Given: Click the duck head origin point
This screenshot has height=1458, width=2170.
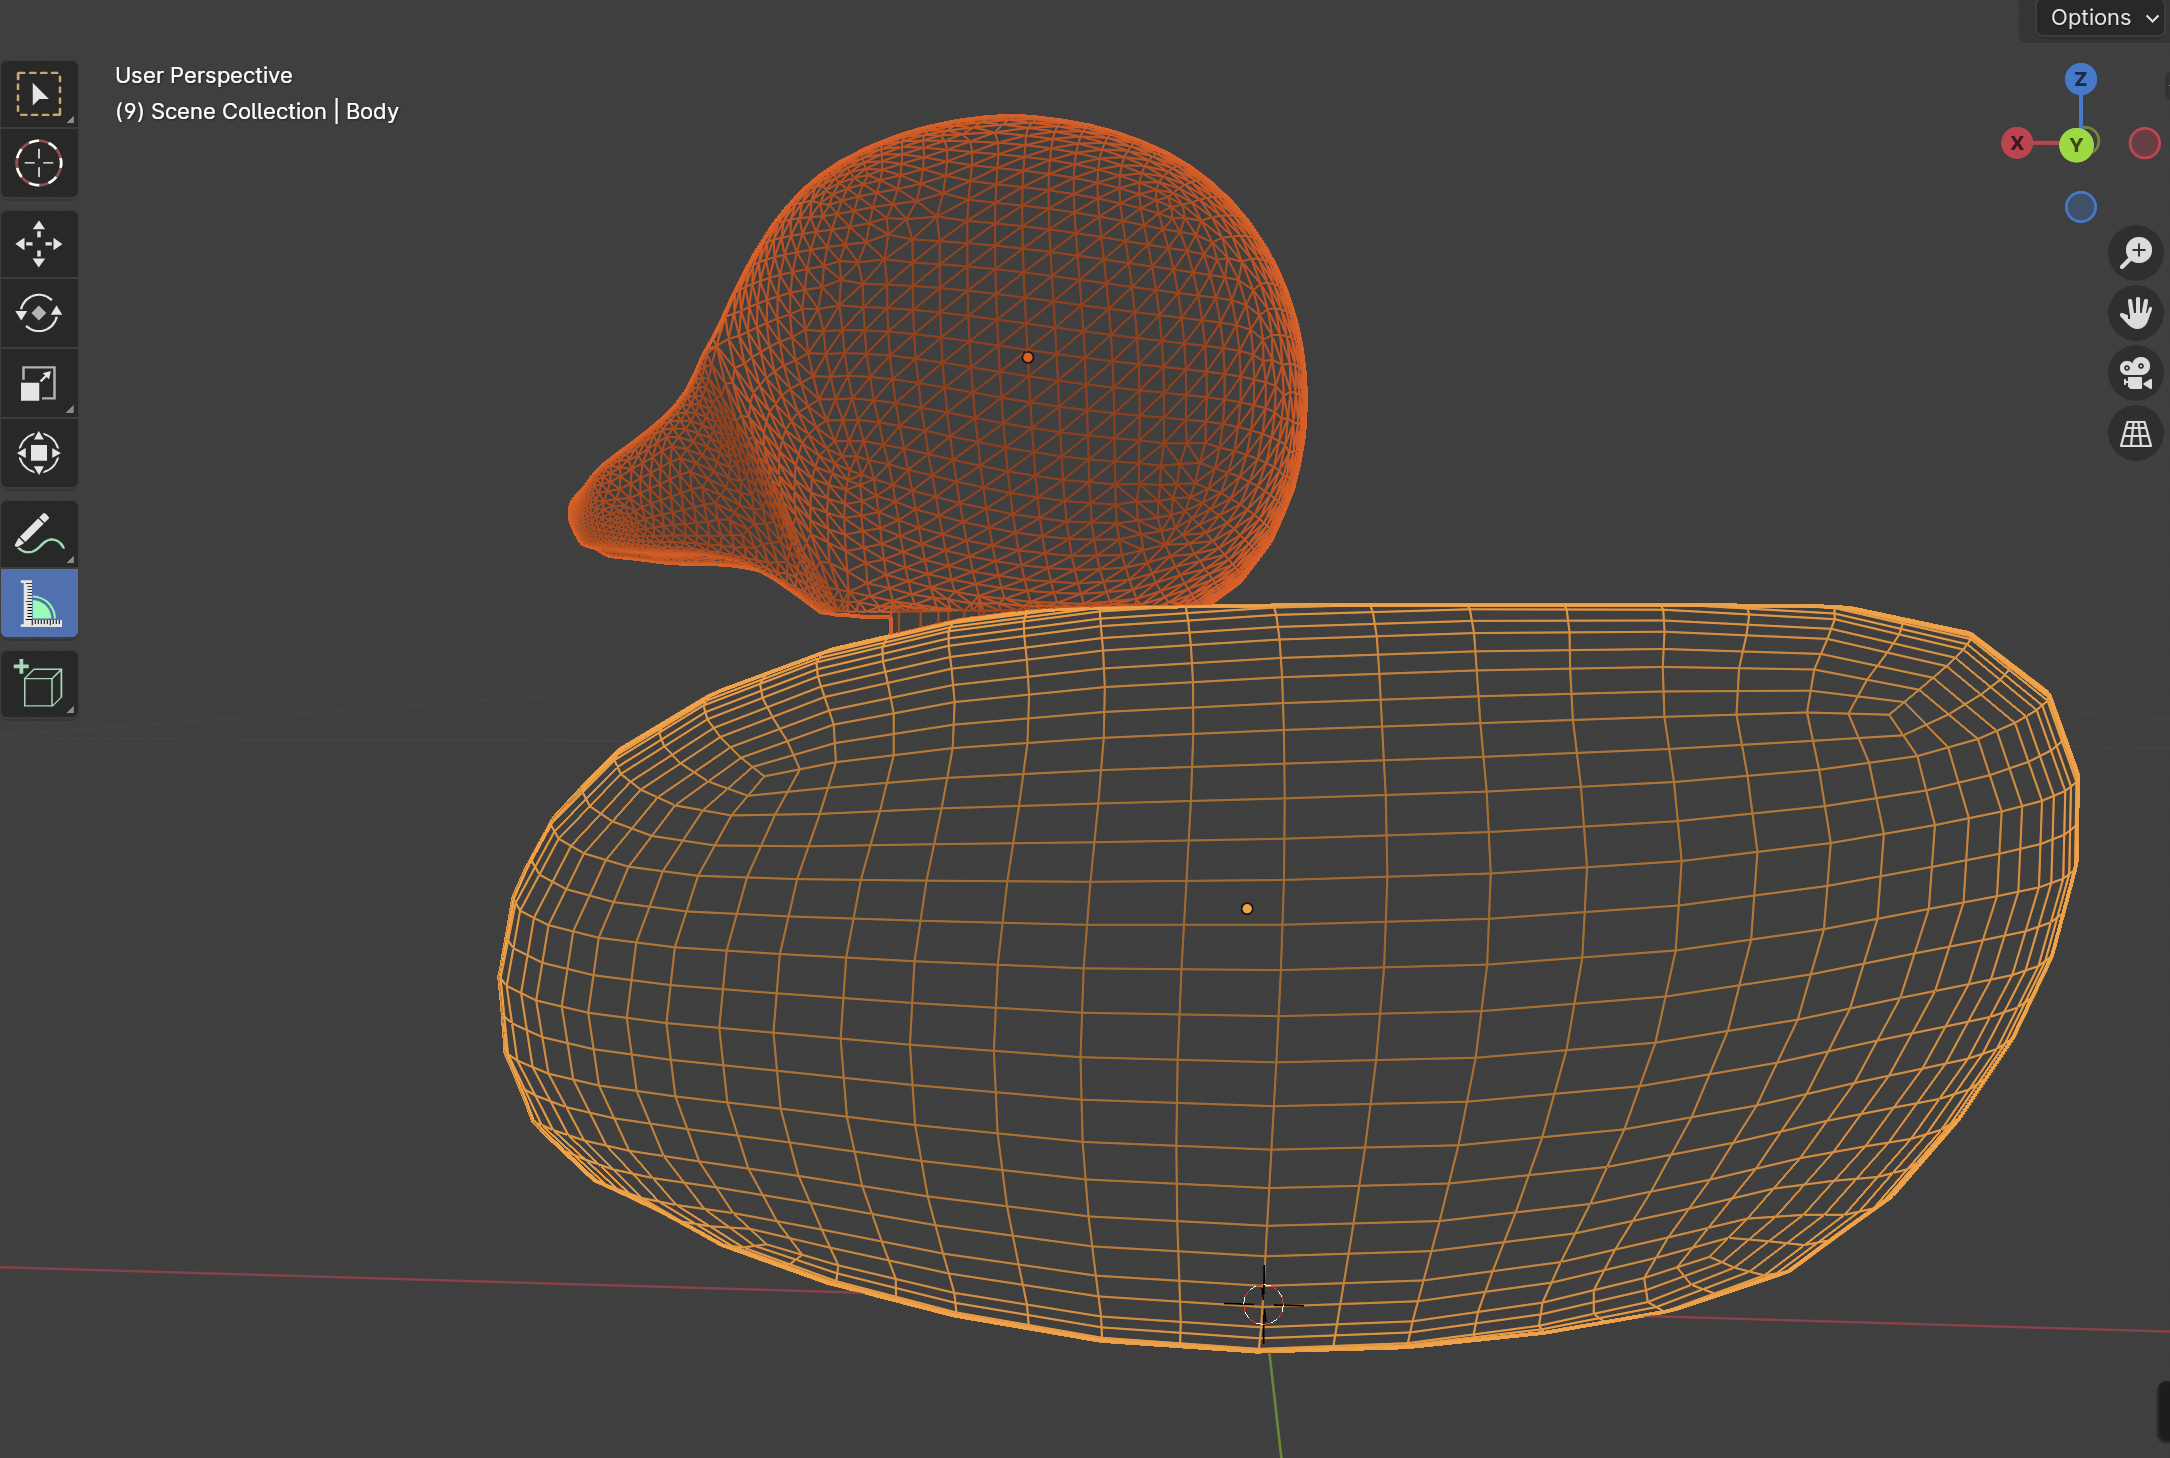Looking at the screenshot, I should (x=1027, y=357).
